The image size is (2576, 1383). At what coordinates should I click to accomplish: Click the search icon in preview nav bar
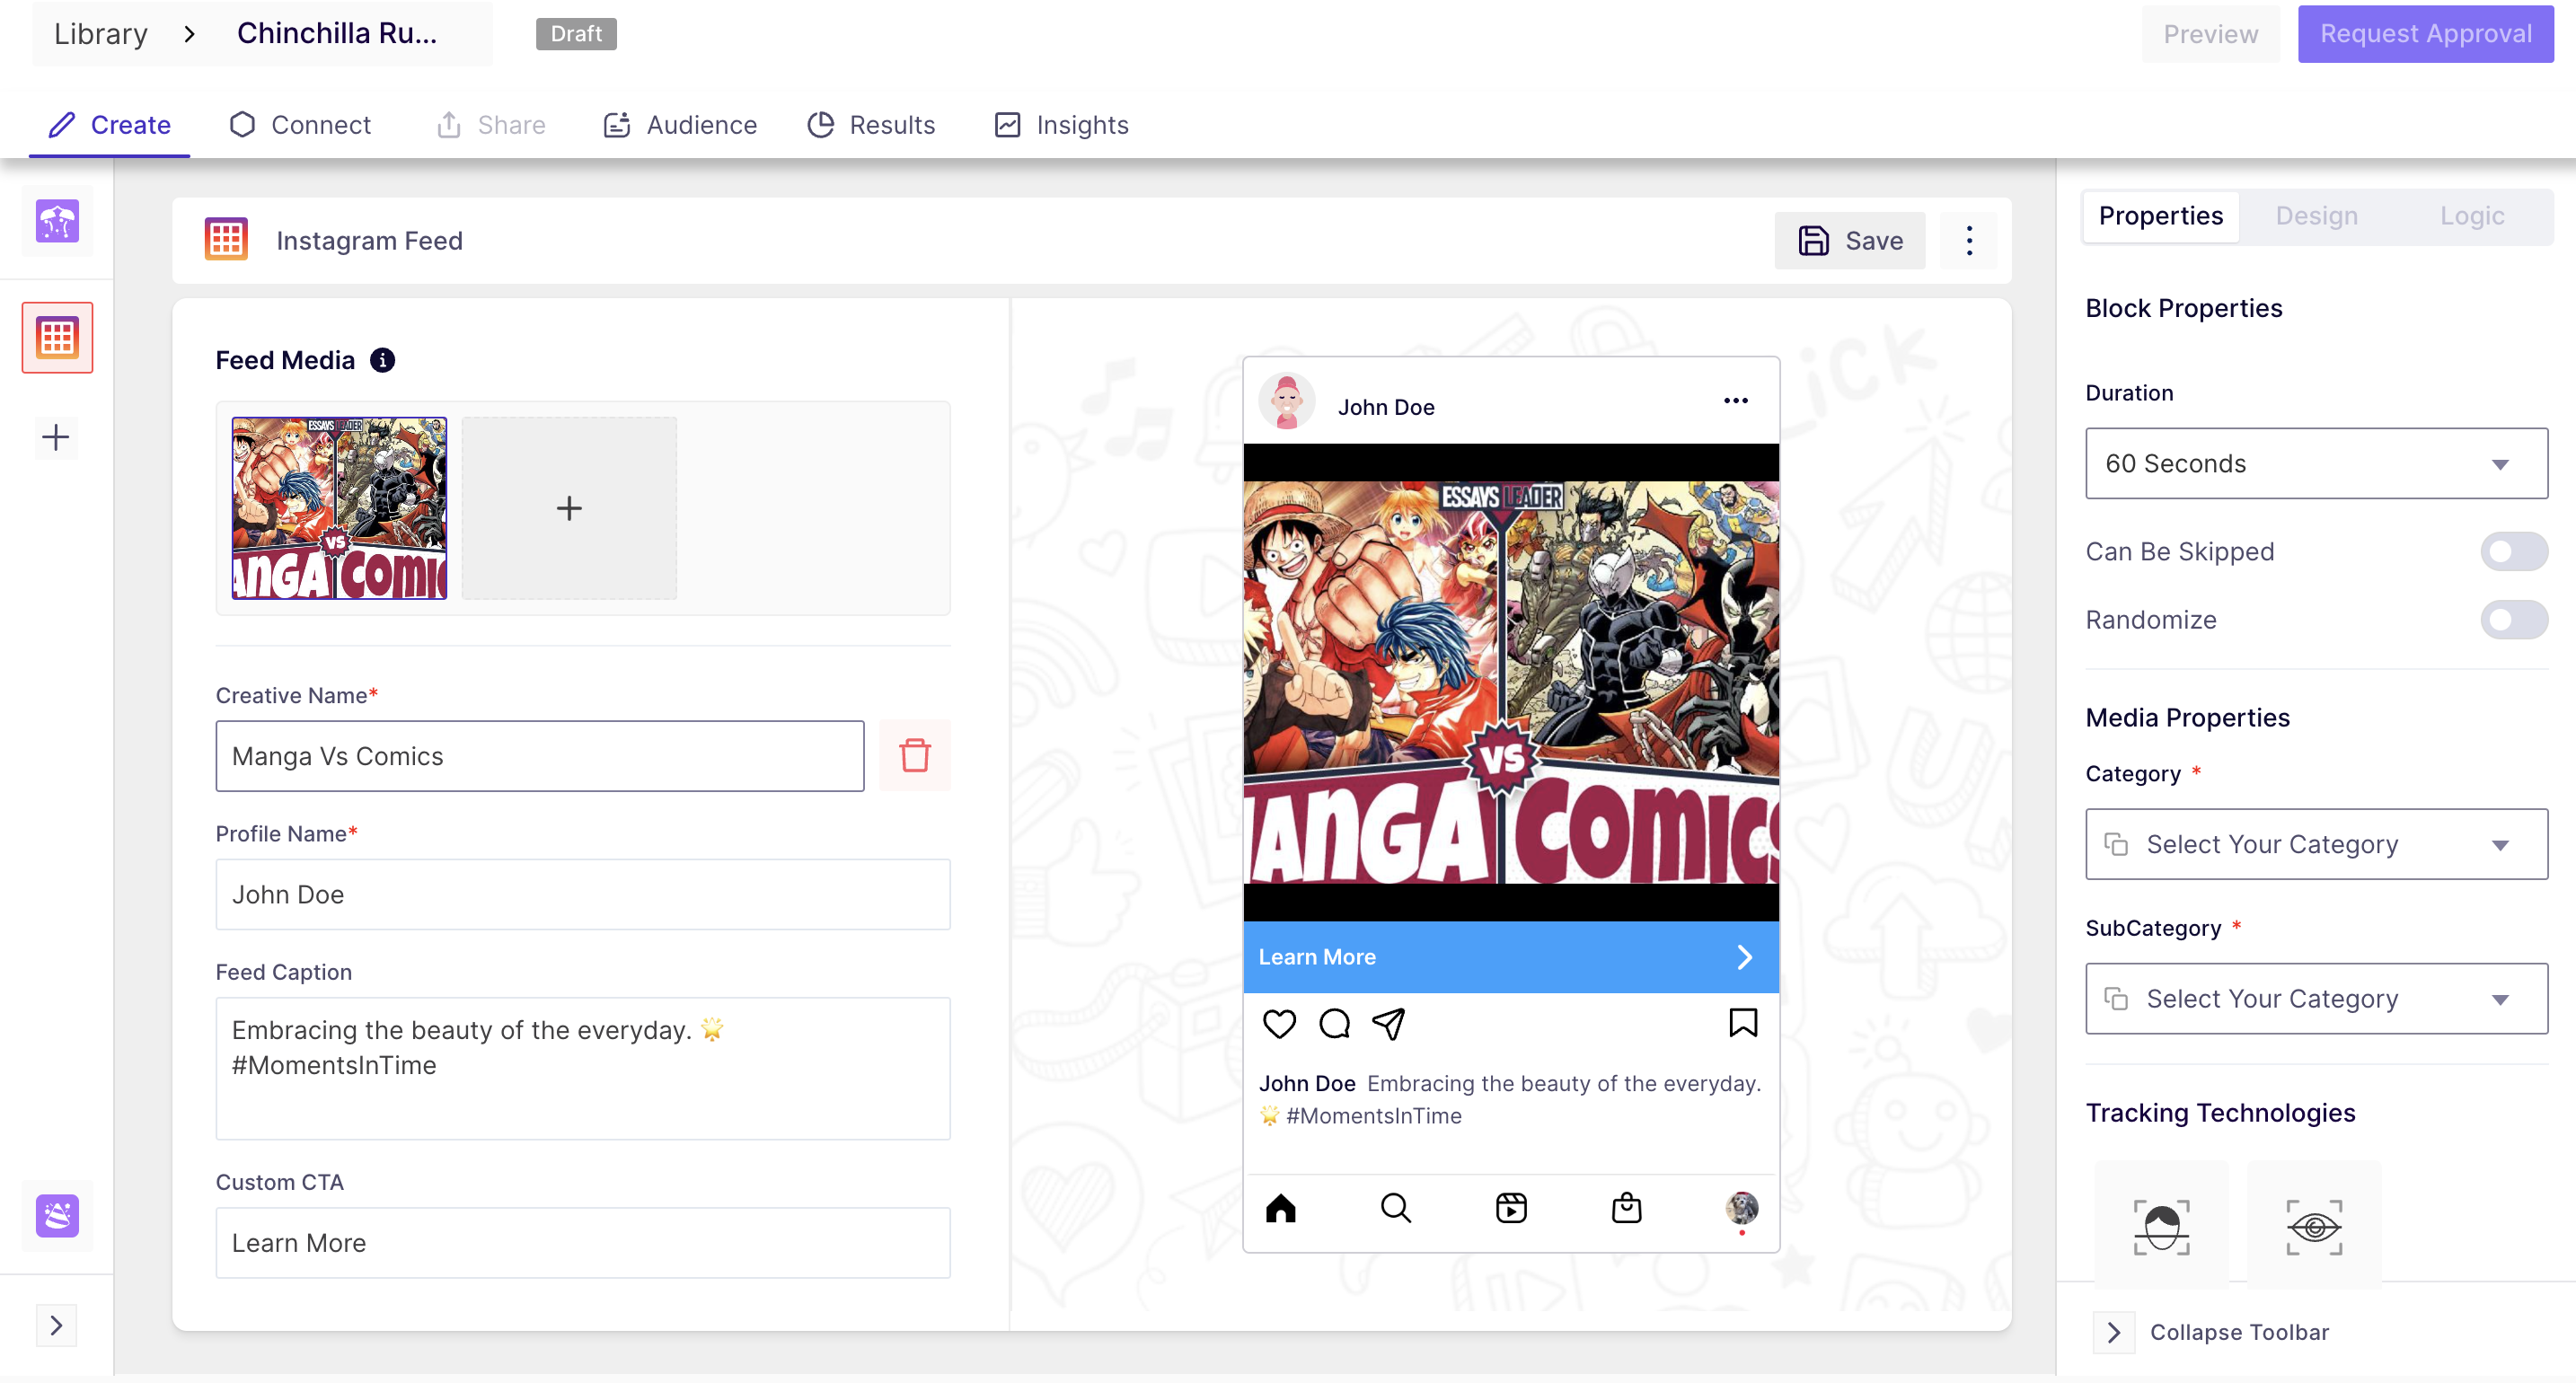pos(1395,1208)
